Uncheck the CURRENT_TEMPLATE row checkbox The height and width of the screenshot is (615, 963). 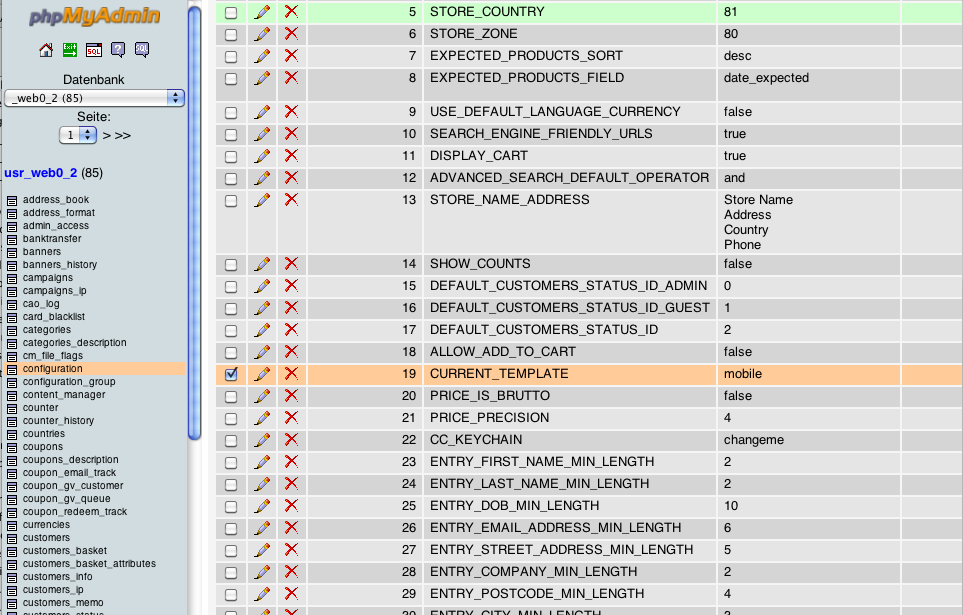pyautogui.click(x=232, y=374)
